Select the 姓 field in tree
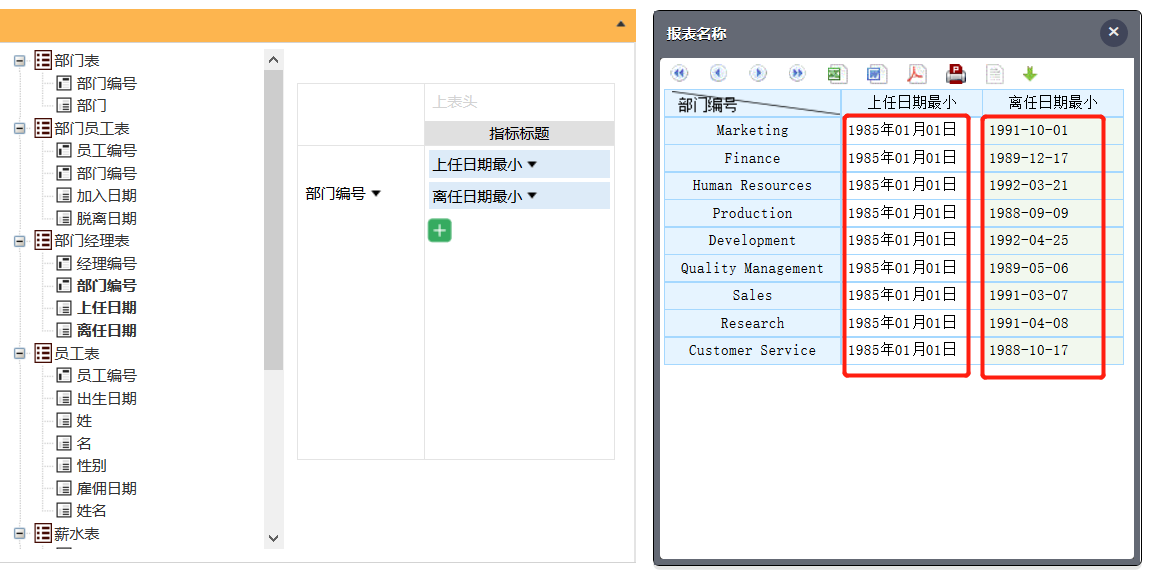 click(x=84, y=421)
